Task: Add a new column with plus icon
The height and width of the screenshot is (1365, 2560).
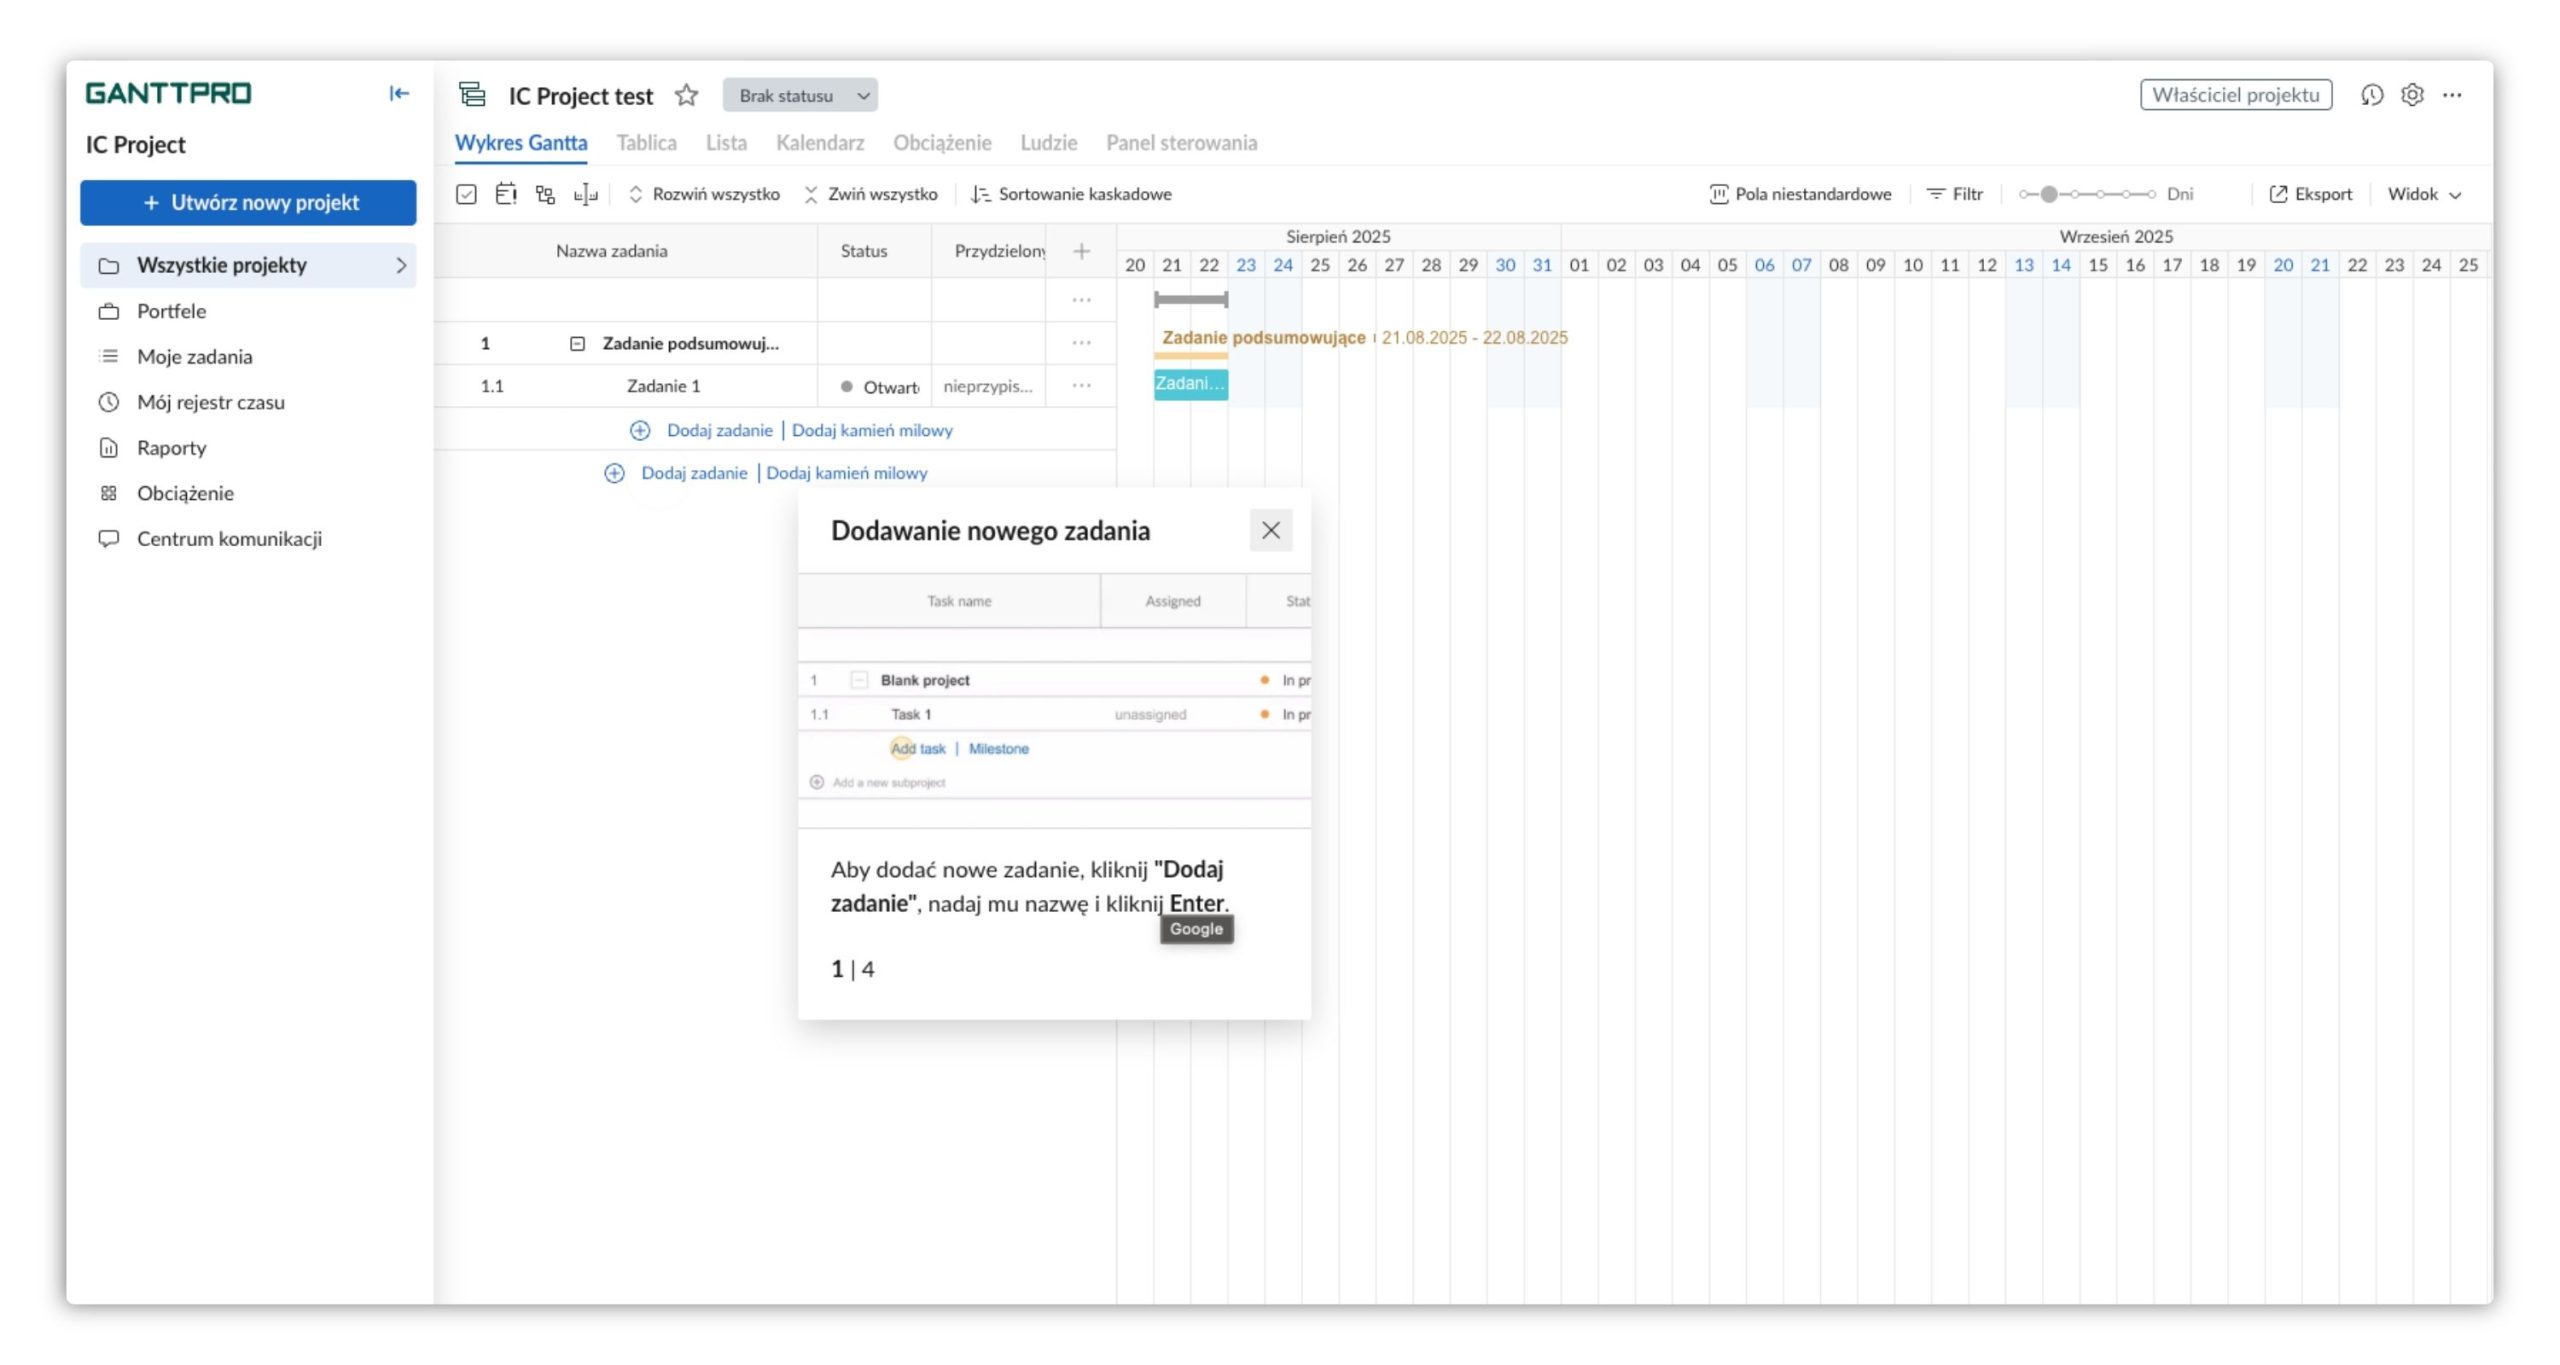Action: click(1081, 251)
